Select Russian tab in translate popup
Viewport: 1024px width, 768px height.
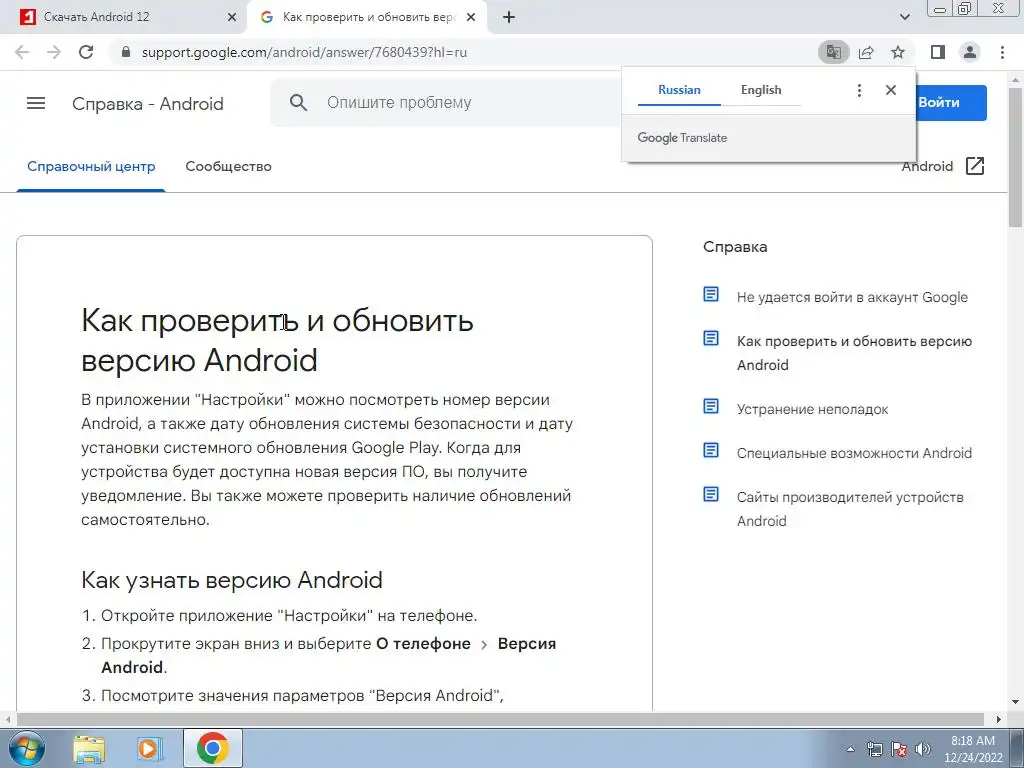(x=679, y=90)
